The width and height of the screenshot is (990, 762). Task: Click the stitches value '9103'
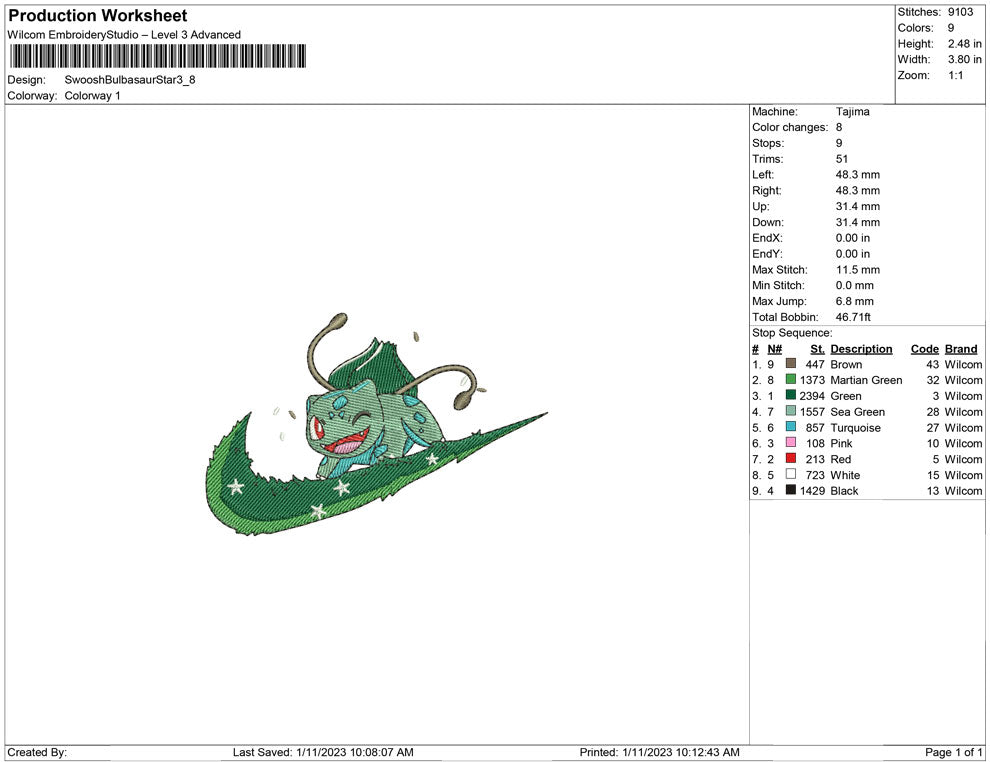(x=960, y=12)
